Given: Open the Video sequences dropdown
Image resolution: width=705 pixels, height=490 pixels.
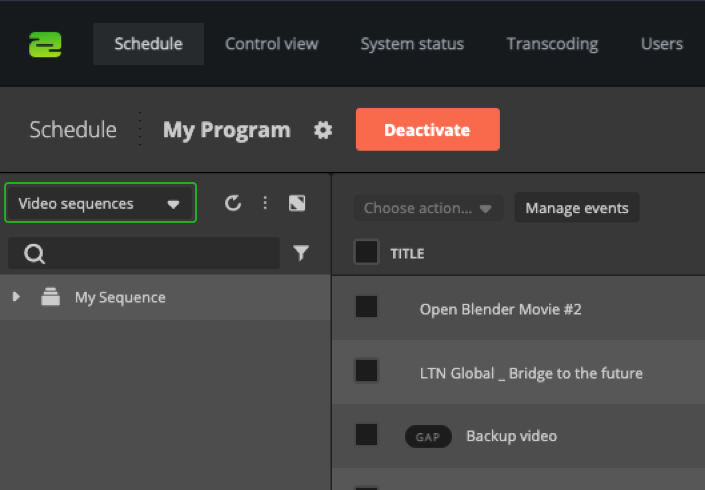Looking at the screenshot, I should click(100, 203).
